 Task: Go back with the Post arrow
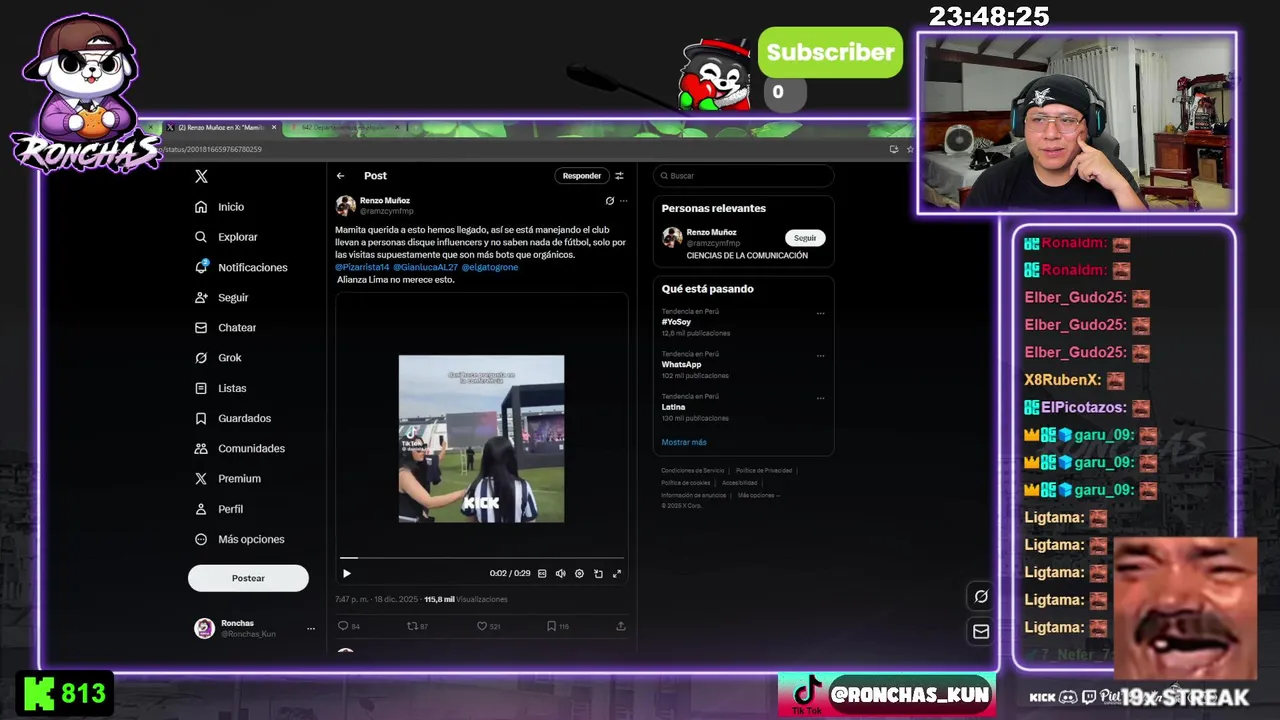tap(341, 176)
